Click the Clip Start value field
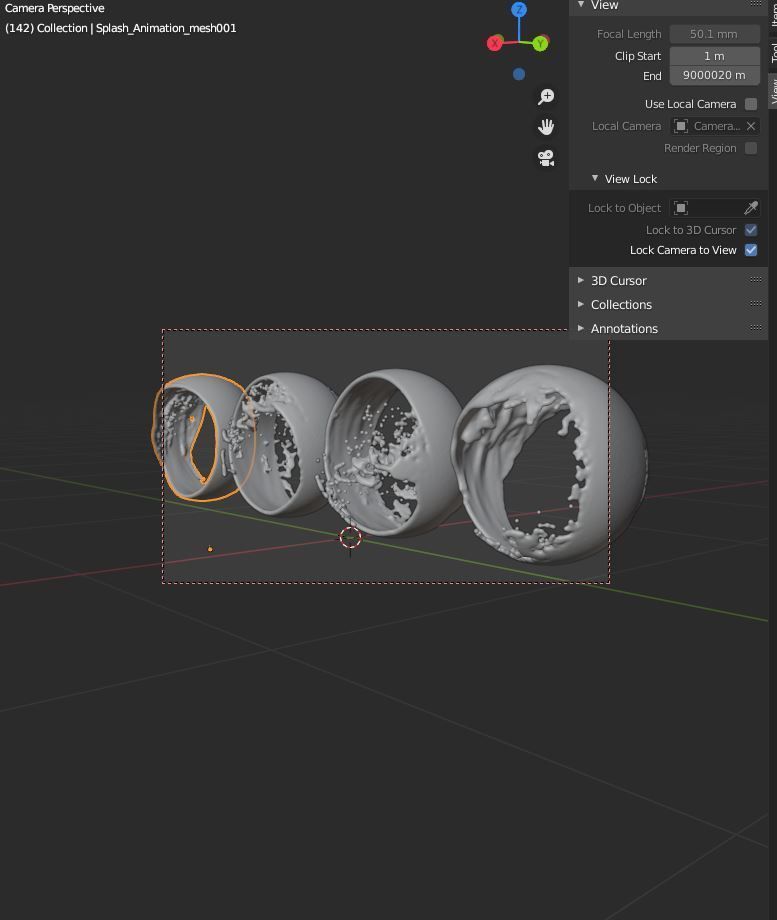Image resolution: width=777 pixels, height=920 pixels. coord(714,56)
